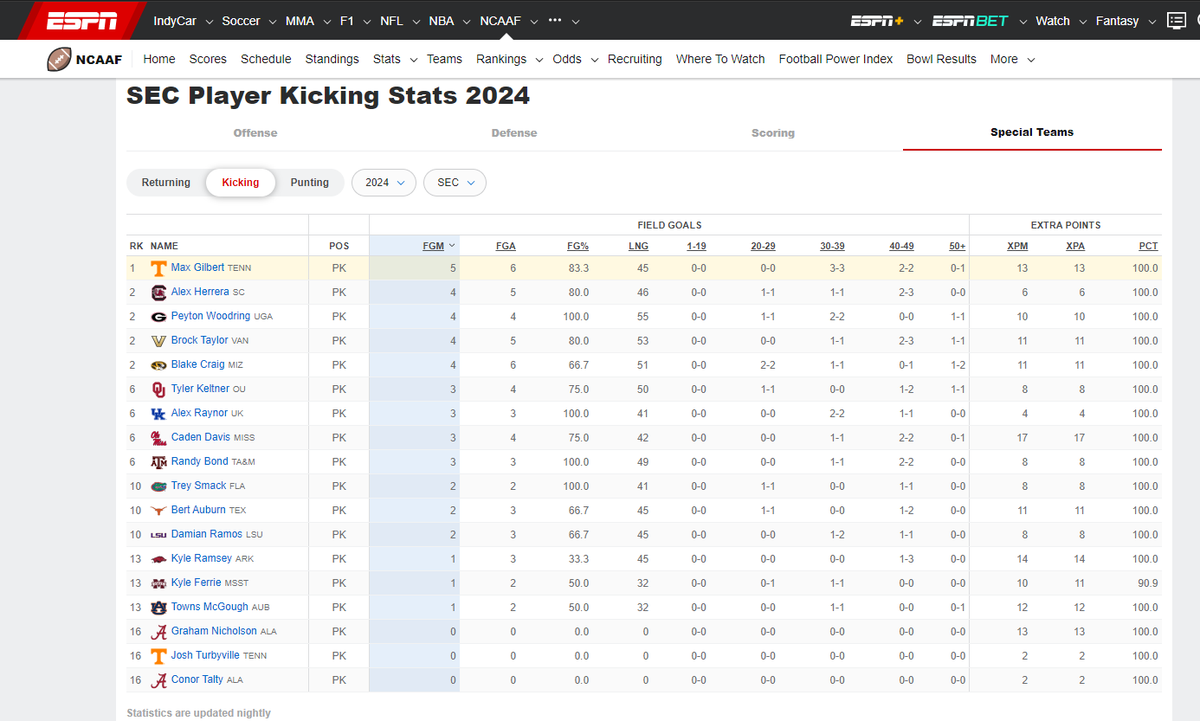
Task: Open Max Gilbert's player page
Action: (198, 268)
